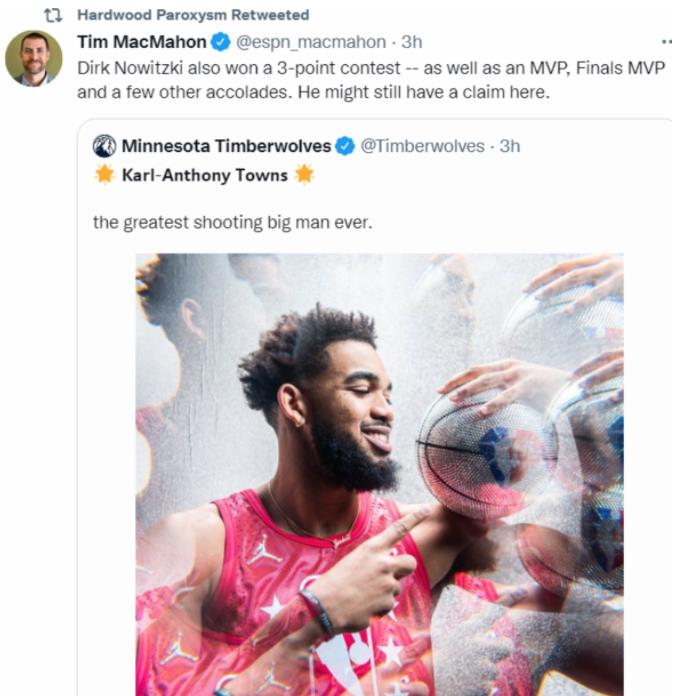Click the verified badge beside Minnesota Timberwolves
The height and width of the screenshot is (696, 678).
click(x=345, y=146)
